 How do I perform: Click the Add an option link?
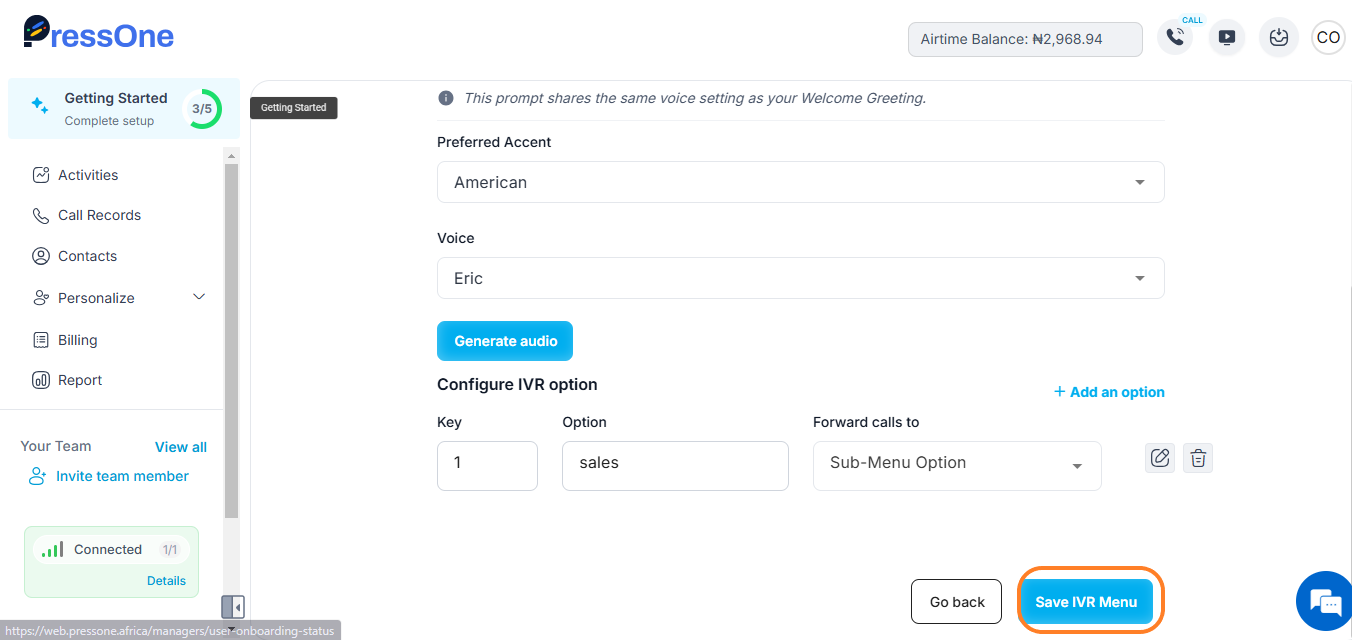1109,392
